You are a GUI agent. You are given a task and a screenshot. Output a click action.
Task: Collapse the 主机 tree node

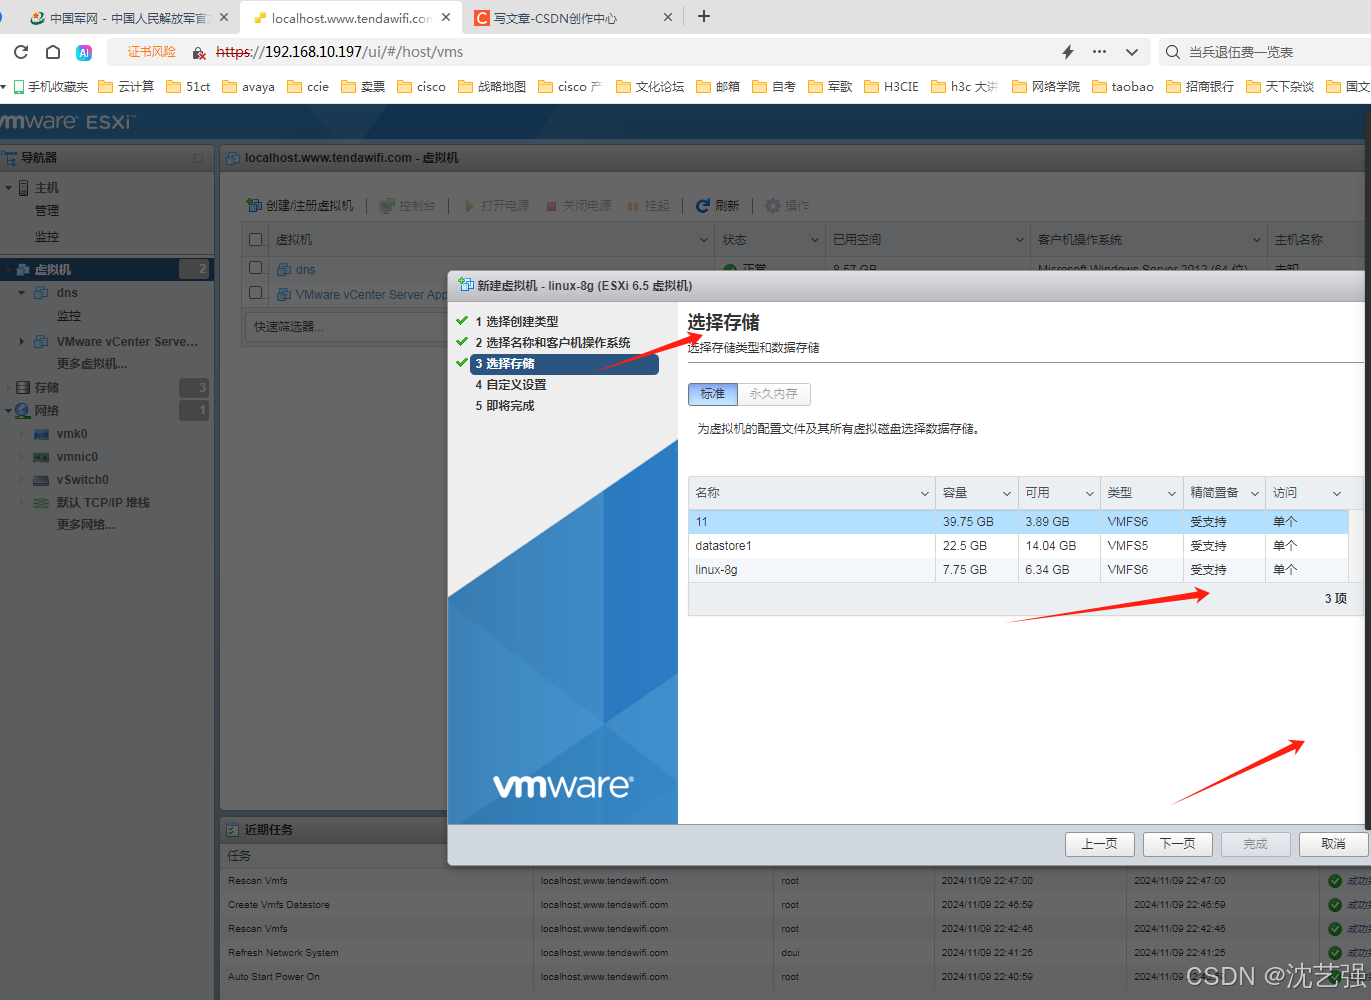click(9, 188)
